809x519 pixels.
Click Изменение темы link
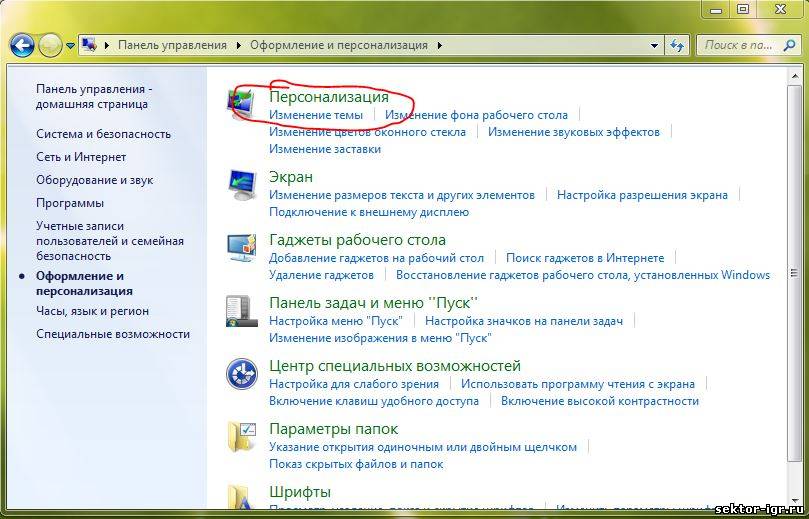pyautogui.click(x=316, y=115)
